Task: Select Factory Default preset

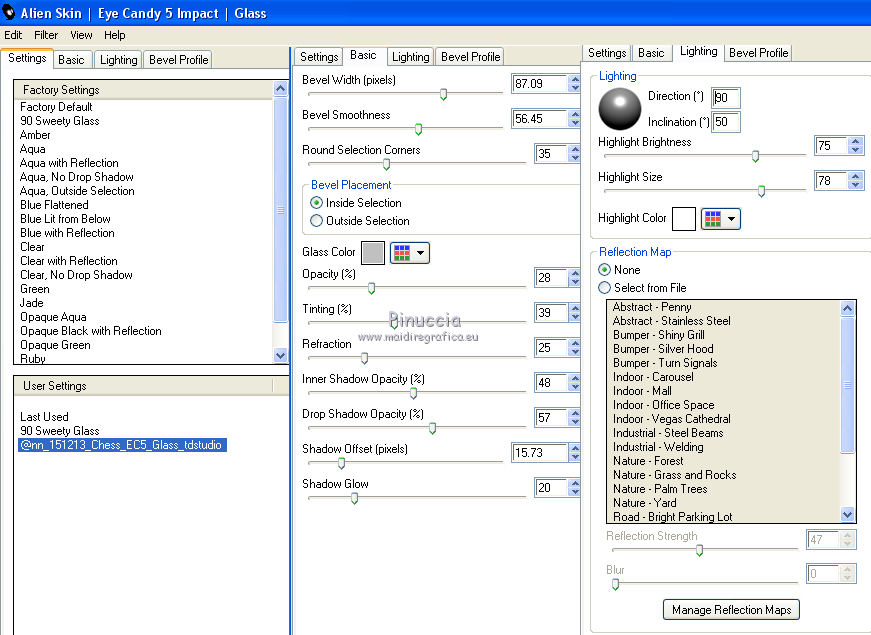Action: tap(56, 107)
